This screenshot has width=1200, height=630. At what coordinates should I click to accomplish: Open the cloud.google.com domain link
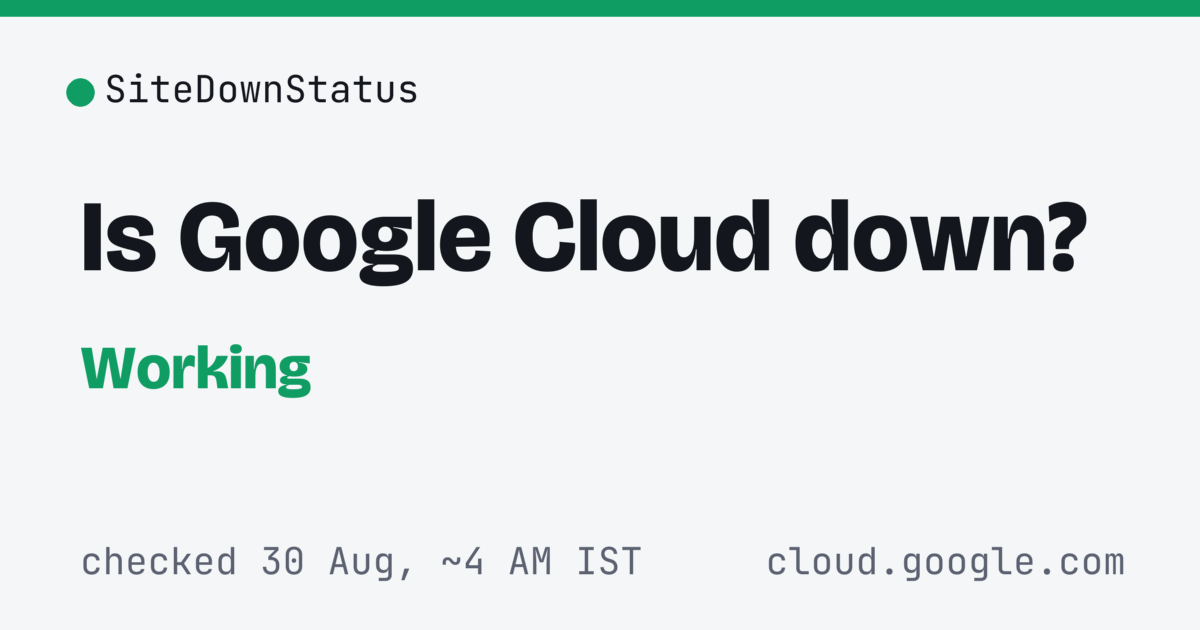[x=945, y=563]
